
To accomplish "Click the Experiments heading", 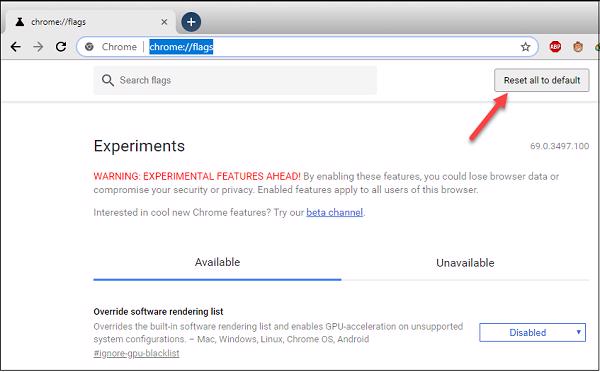I will (139, 146).
